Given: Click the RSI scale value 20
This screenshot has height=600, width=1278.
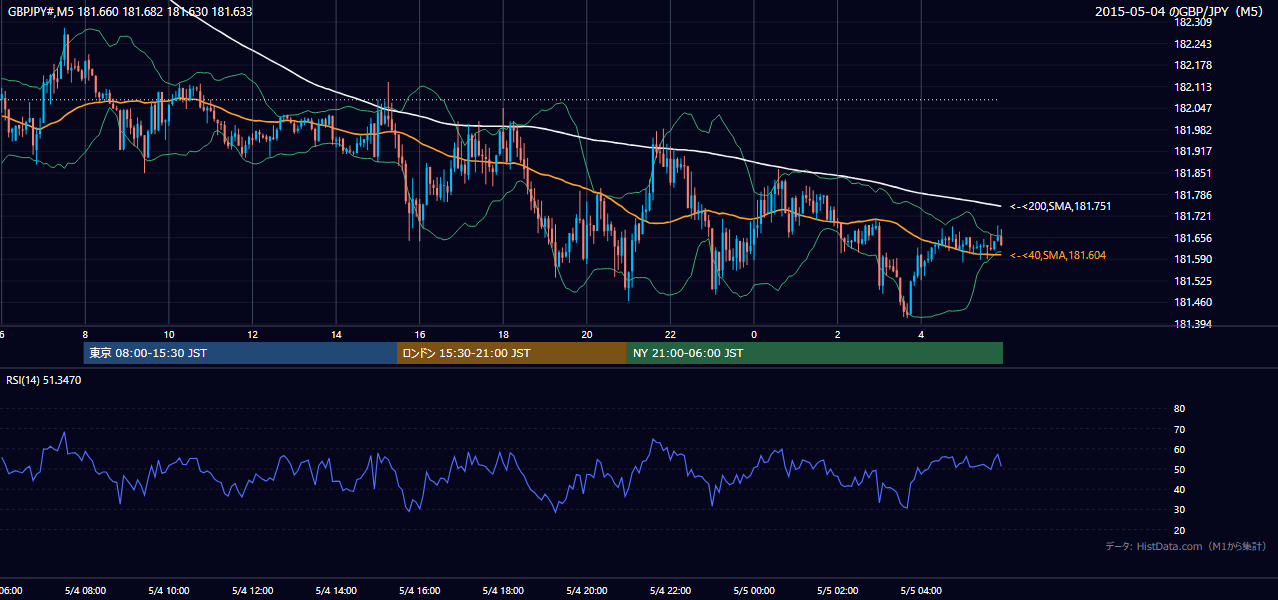Looking at the screenshot, I should coord(1179,530).
